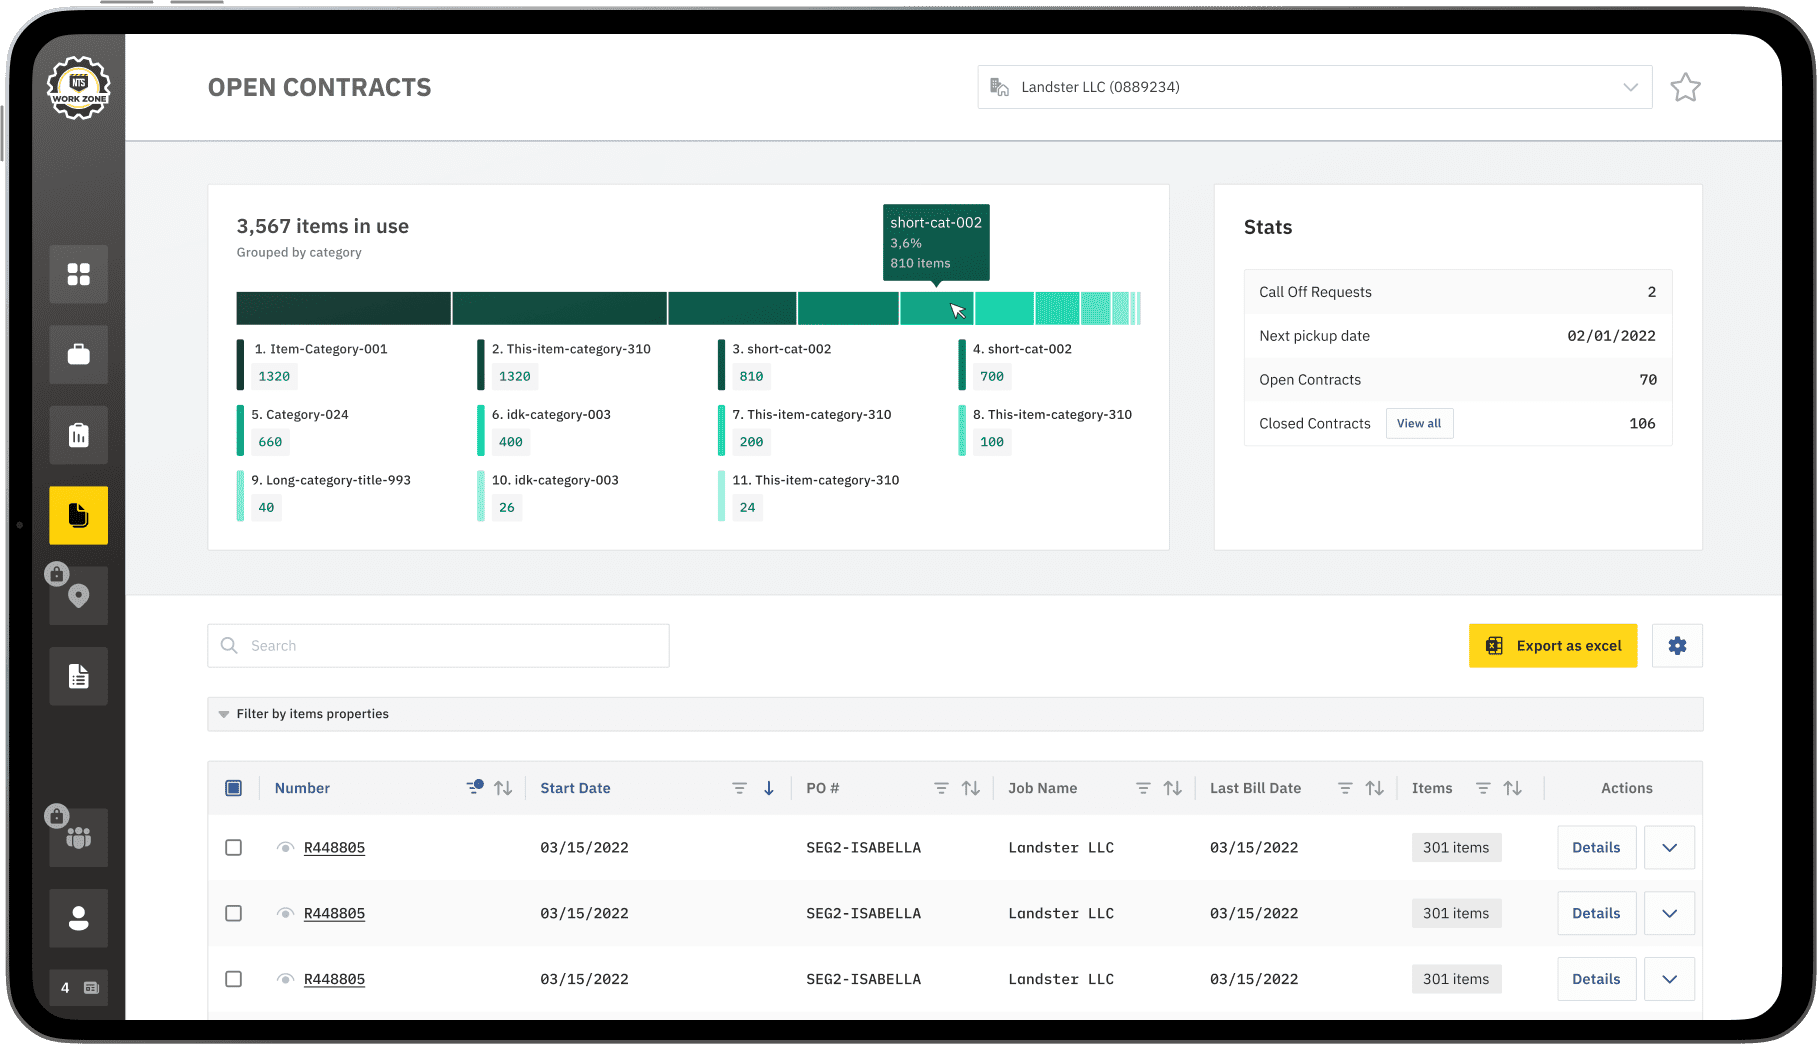The image size is (1817, 1044).
Task: Open table settings gear icon
Action: coord(1677,646)
